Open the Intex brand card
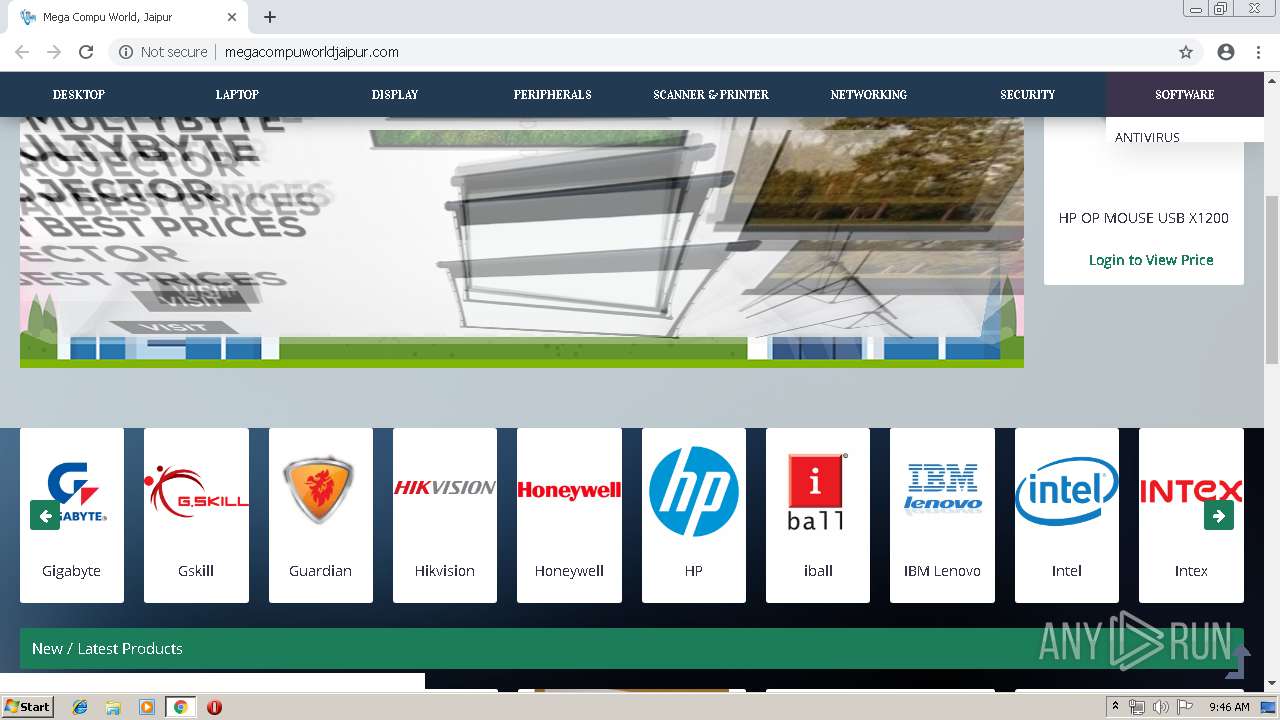The height and width of the screenshot is (720, 1280). 1191,515
